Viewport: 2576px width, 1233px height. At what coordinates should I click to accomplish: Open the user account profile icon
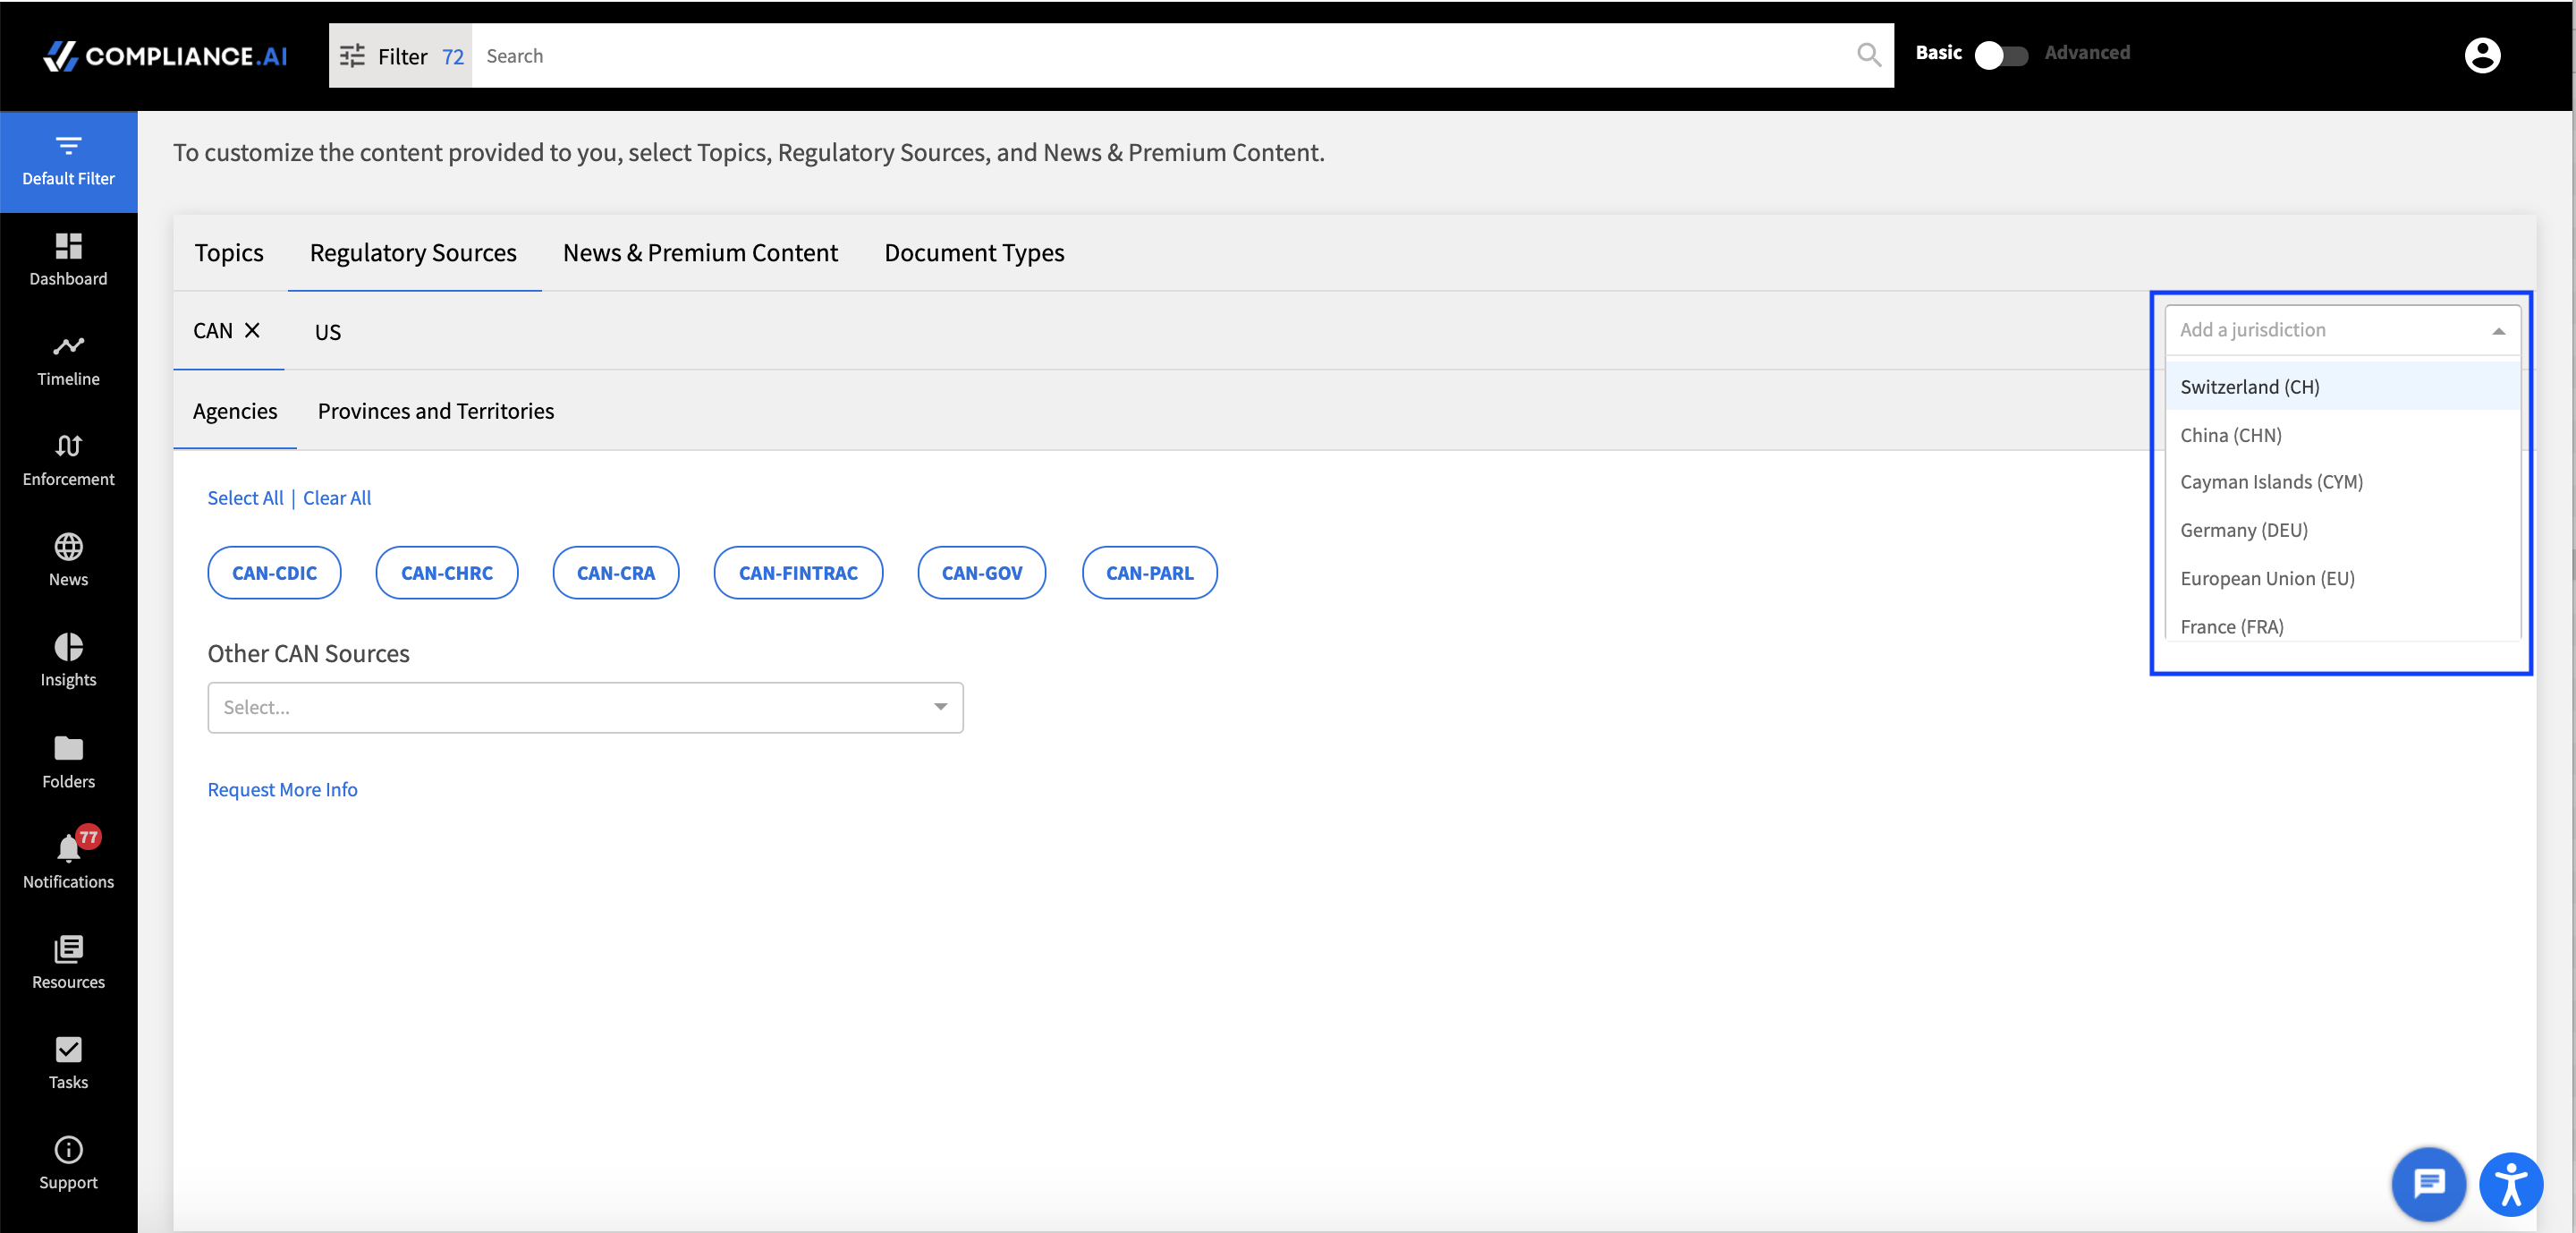click(x=2481, y=55)
